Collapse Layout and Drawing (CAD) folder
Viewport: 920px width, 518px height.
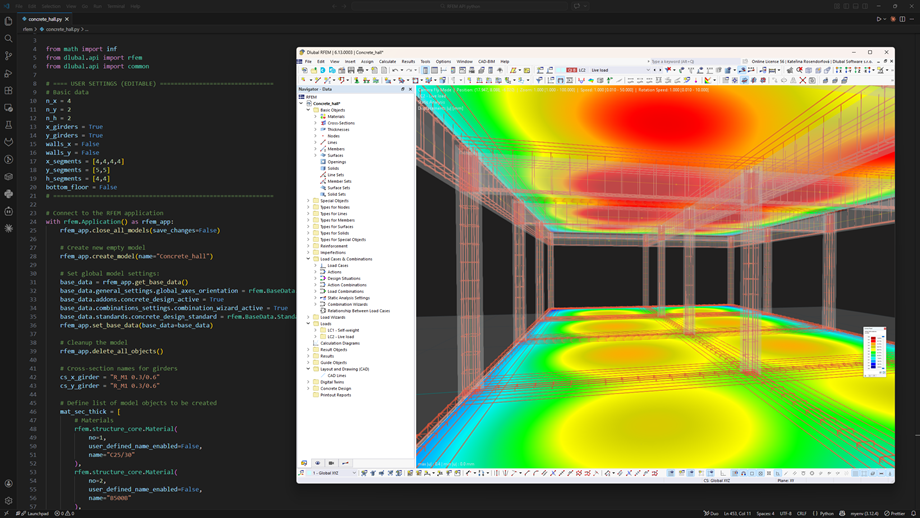(308, 369)
